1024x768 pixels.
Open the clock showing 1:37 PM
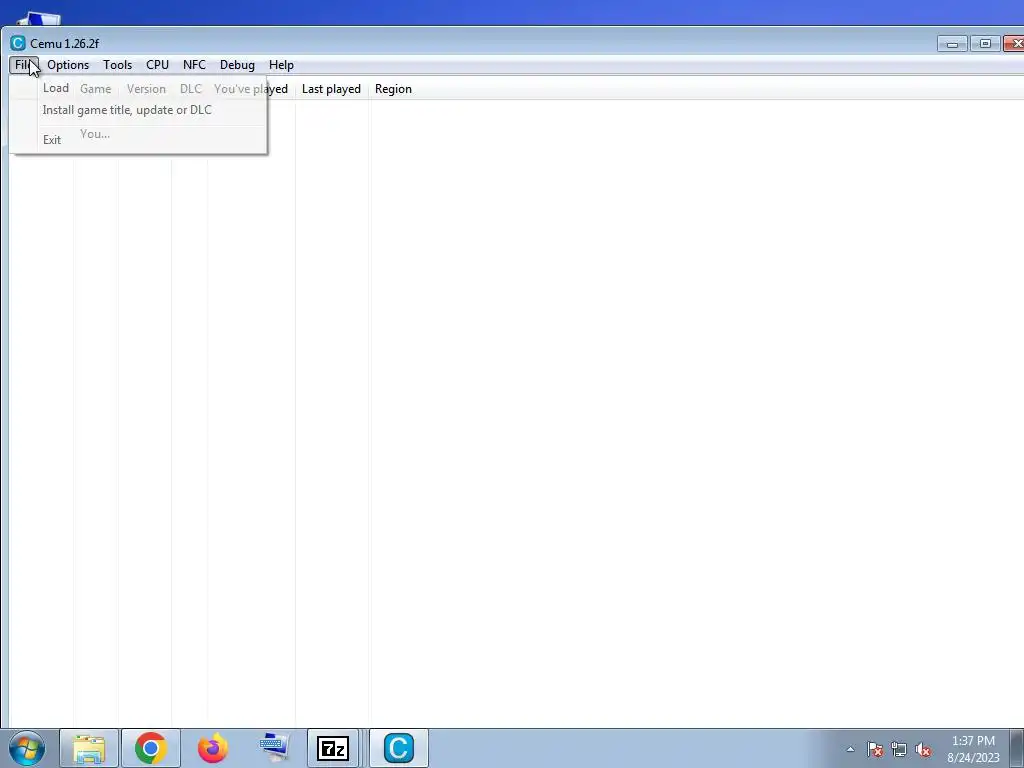(973, 749)
